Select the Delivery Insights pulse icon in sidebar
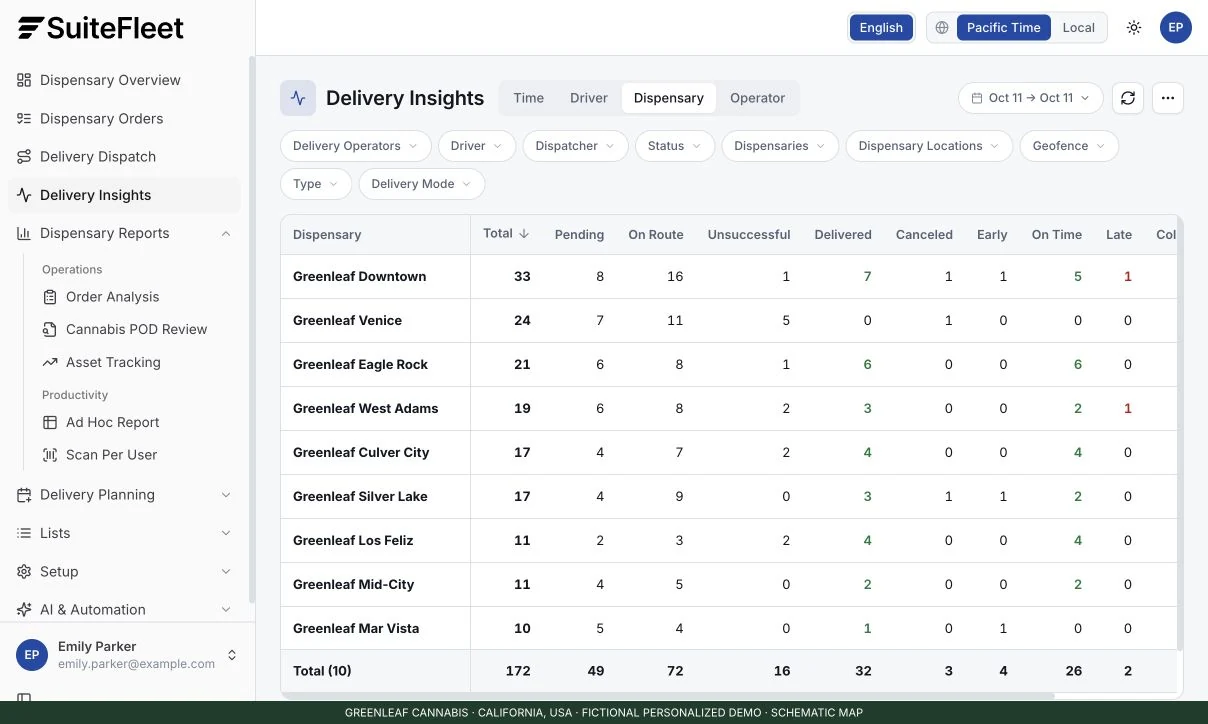 pos(24,195)
